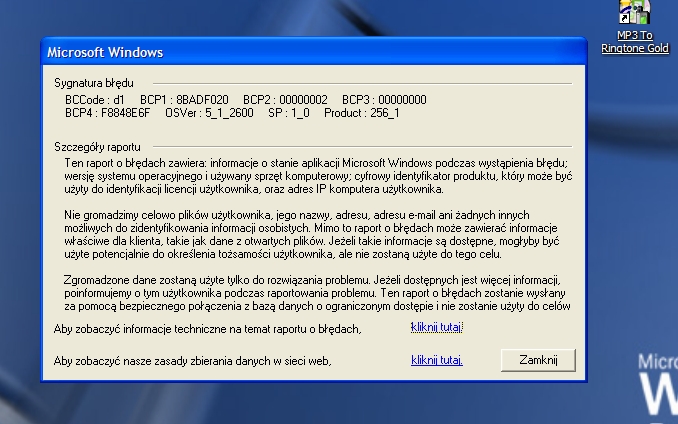Click the BCP3 : 00000000 value
The height and width of the screenshot is (424, 678).
[x=384, y=100]
